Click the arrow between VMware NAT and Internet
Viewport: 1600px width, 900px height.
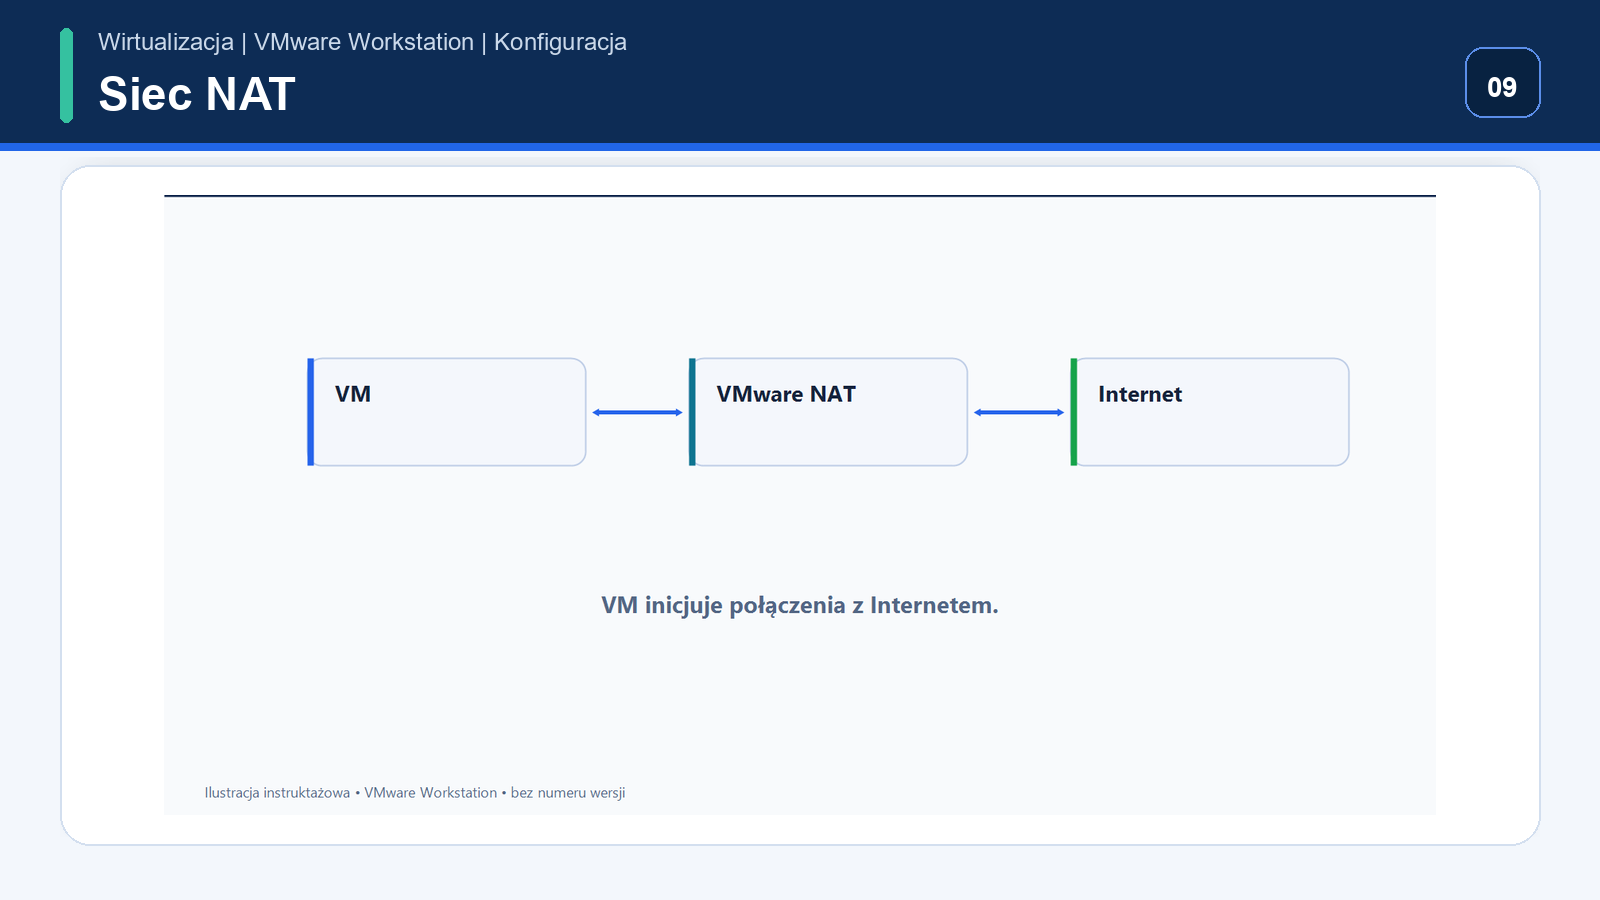pos(1019,412)
